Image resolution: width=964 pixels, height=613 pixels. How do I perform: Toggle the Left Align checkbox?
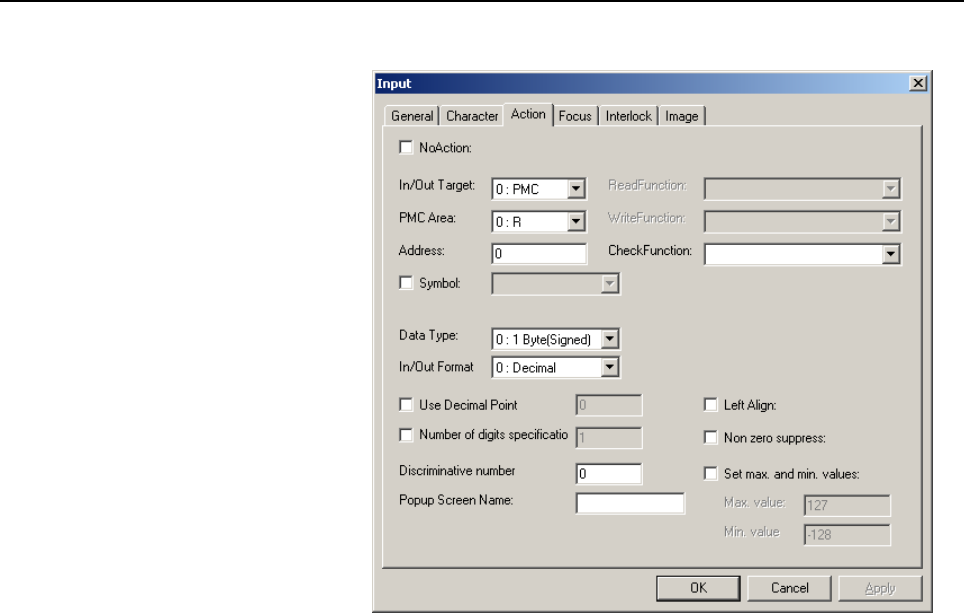(711, 405)
